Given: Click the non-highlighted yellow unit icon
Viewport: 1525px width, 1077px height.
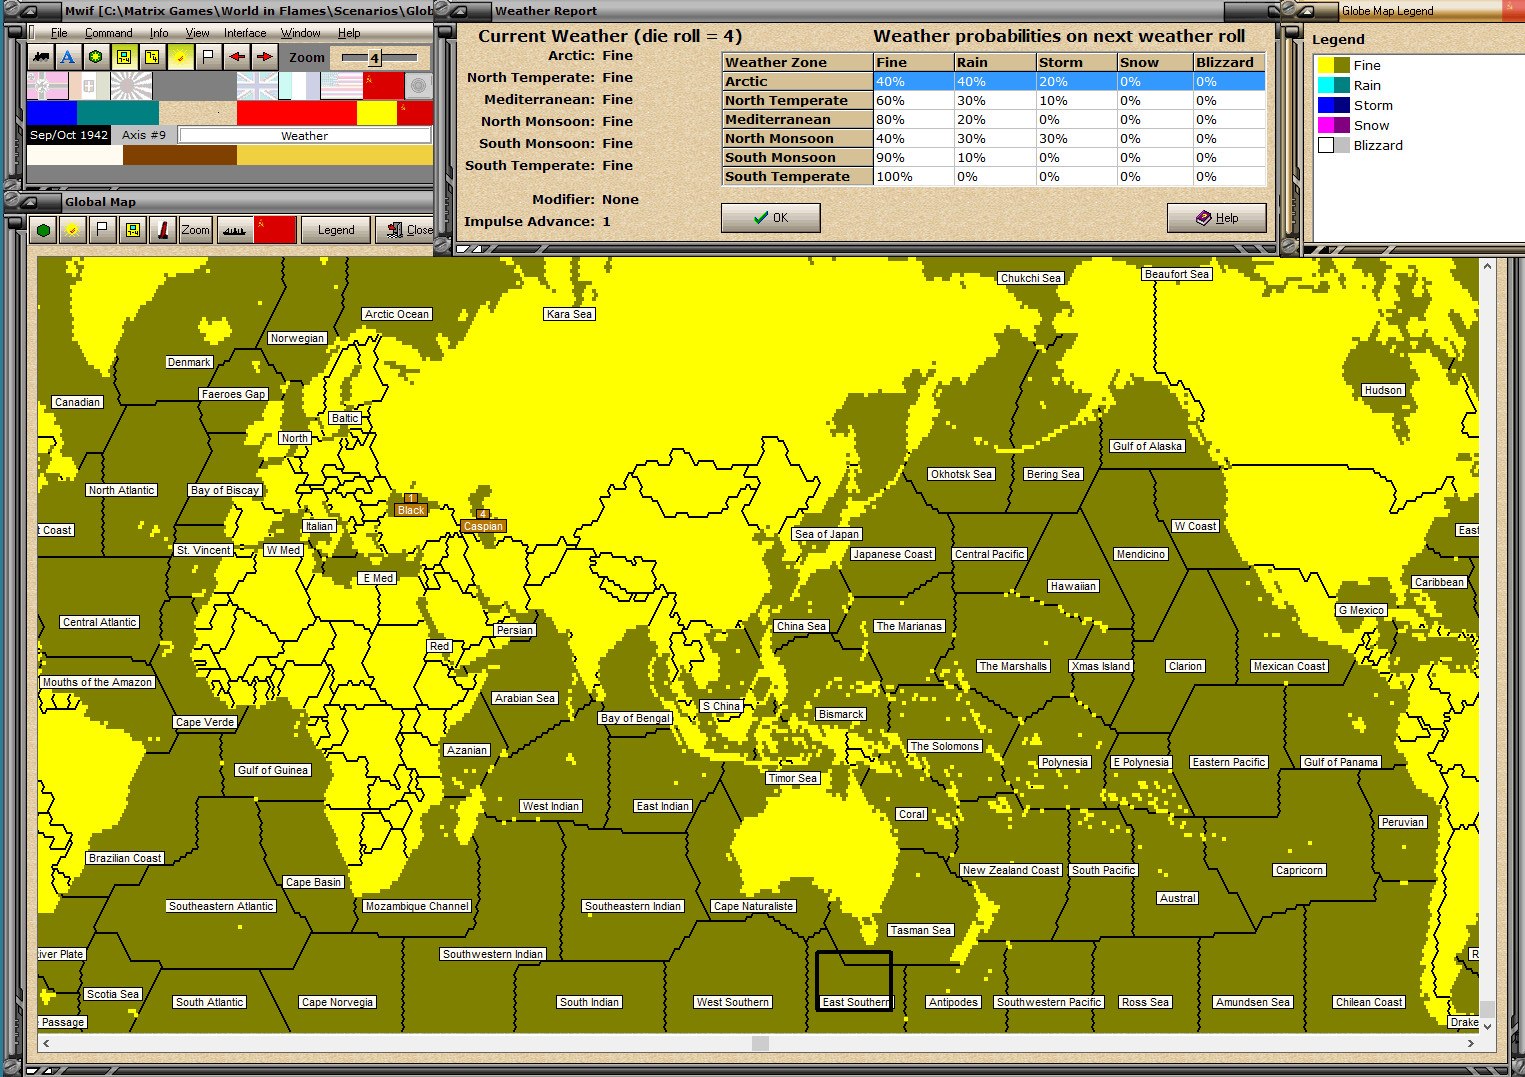Looking at the screenshot, I should pyautogui.click(x=151, y=57).
